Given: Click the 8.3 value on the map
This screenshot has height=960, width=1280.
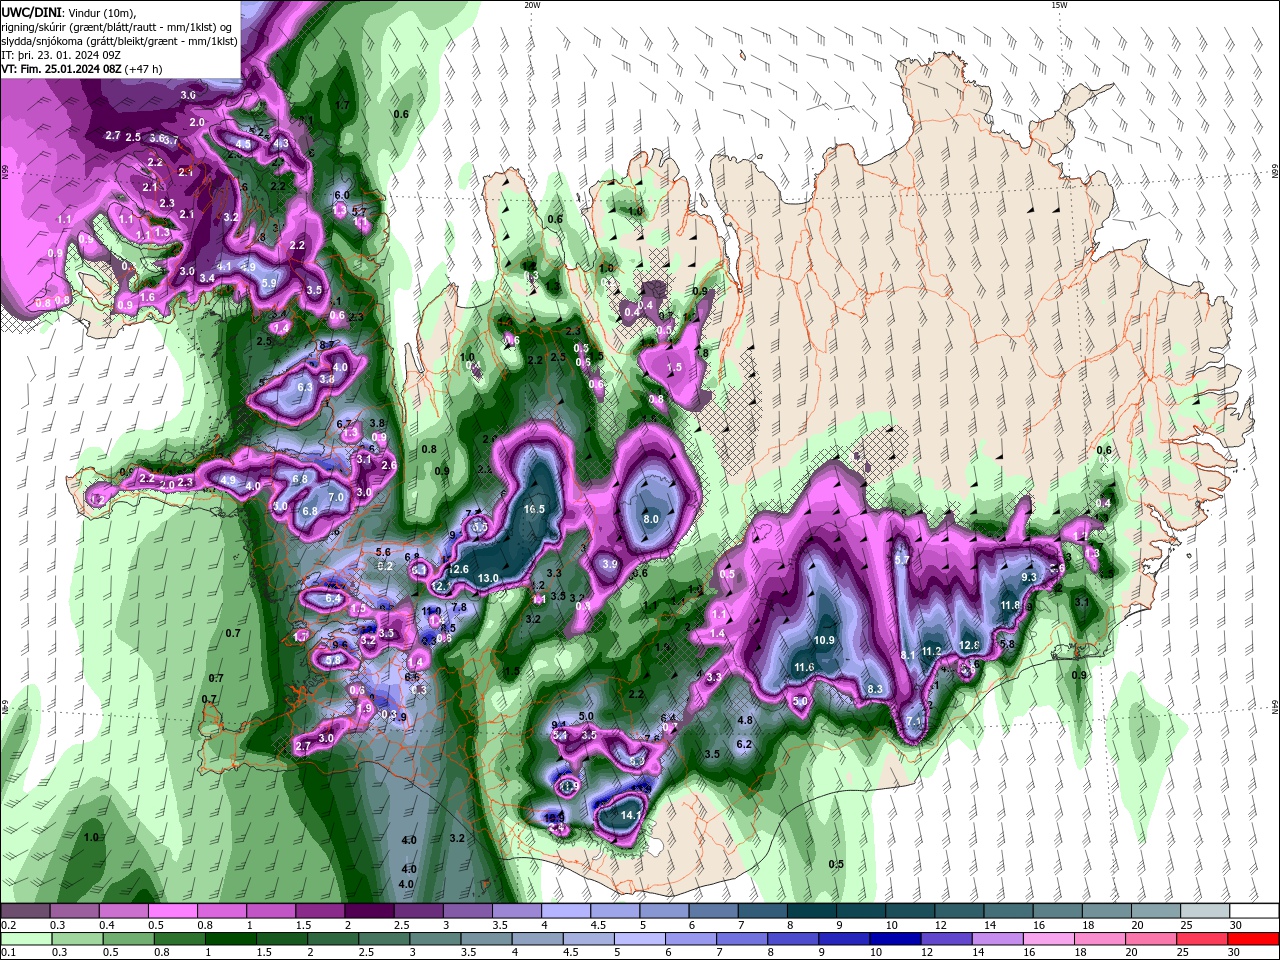Looking at the screenshot, I should [x=875, y=689].
